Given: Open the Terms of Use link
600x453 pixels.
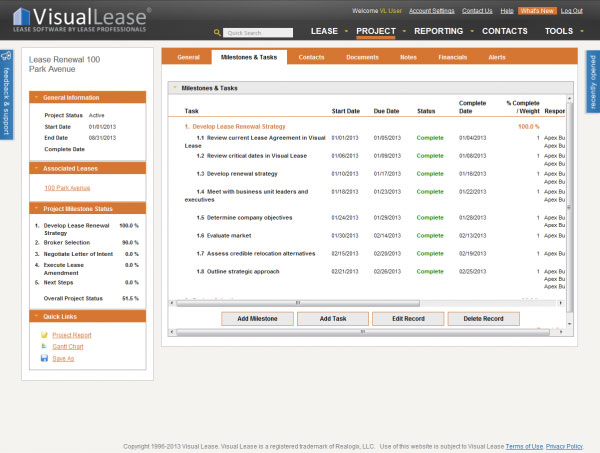Looking at the screenshot, I should tap(524, 446).
